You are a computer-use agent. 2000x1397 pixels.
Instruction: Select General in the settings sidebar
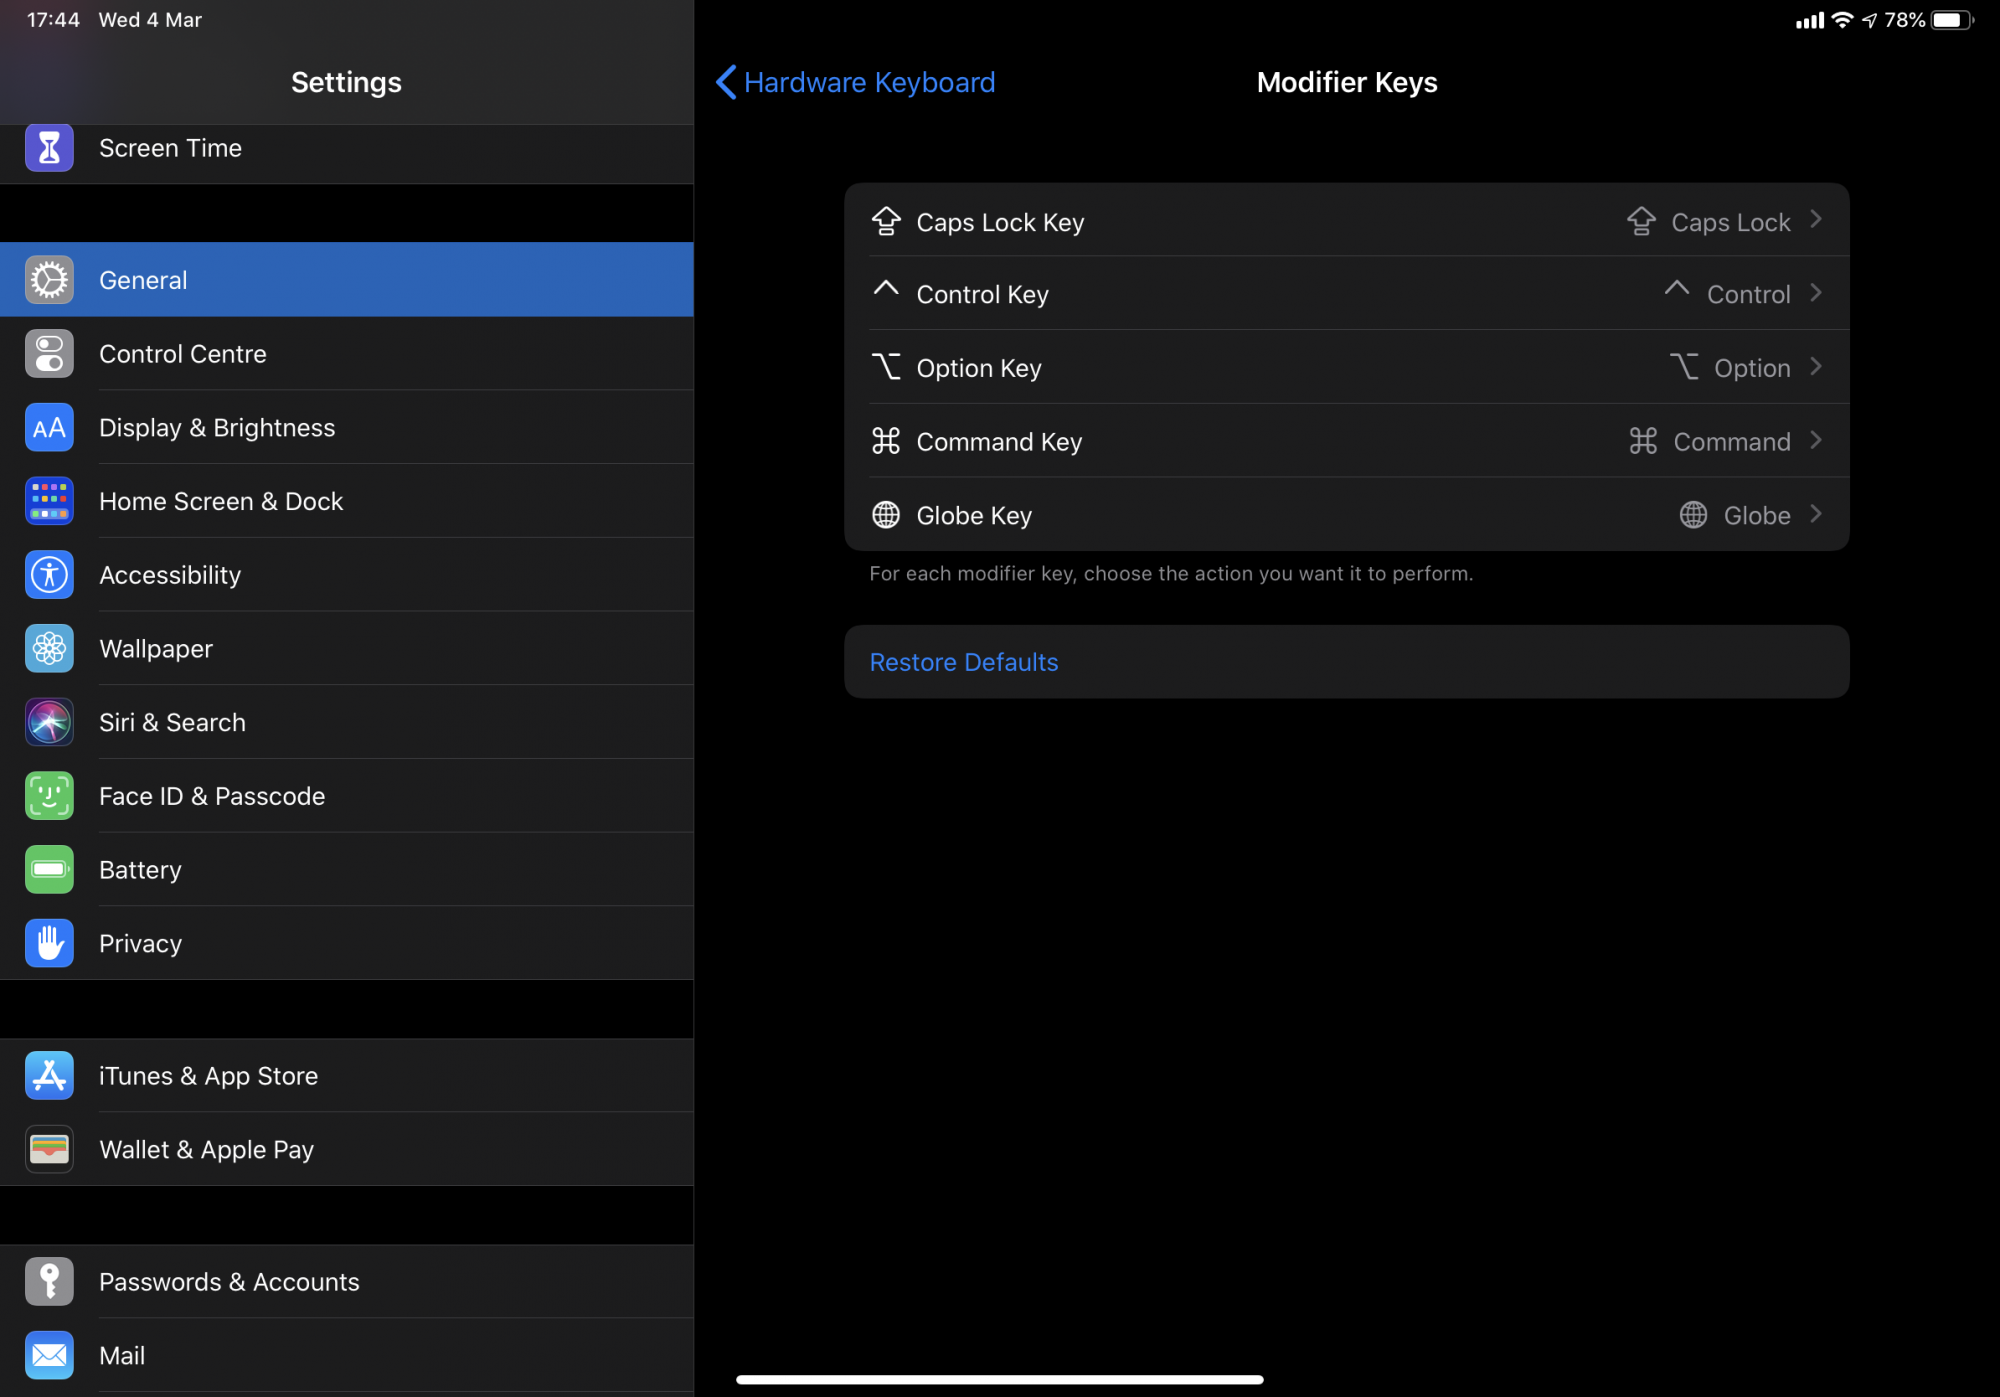click(346, 280)
